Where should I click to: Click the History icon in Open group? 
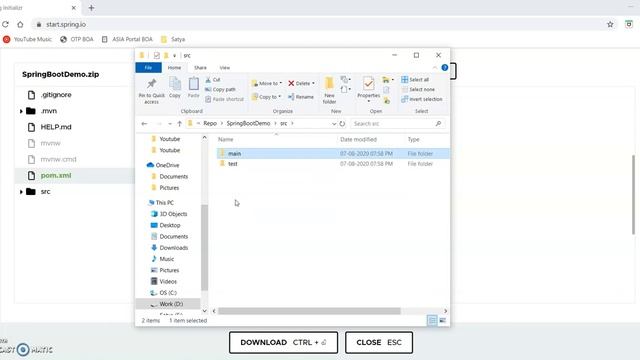pyautogui.click(x=387, y=100)
